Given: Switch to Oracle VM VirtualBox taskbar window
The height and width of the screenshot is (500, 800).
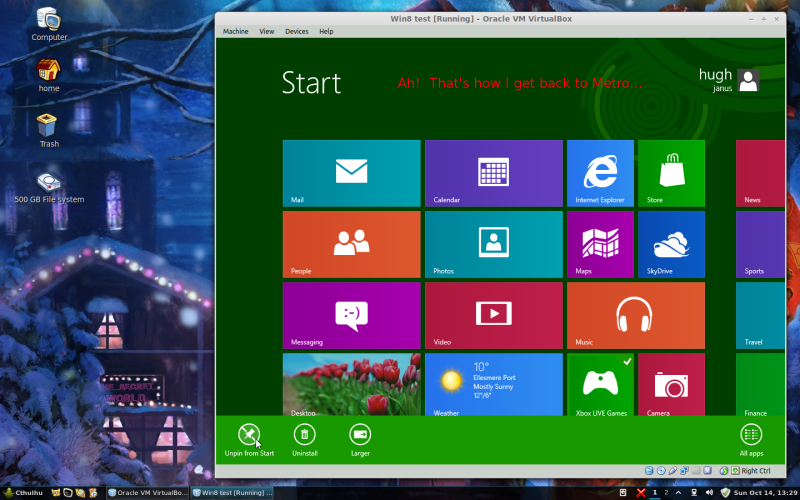Looking at the screenshot, I should (x=147, y=493).
